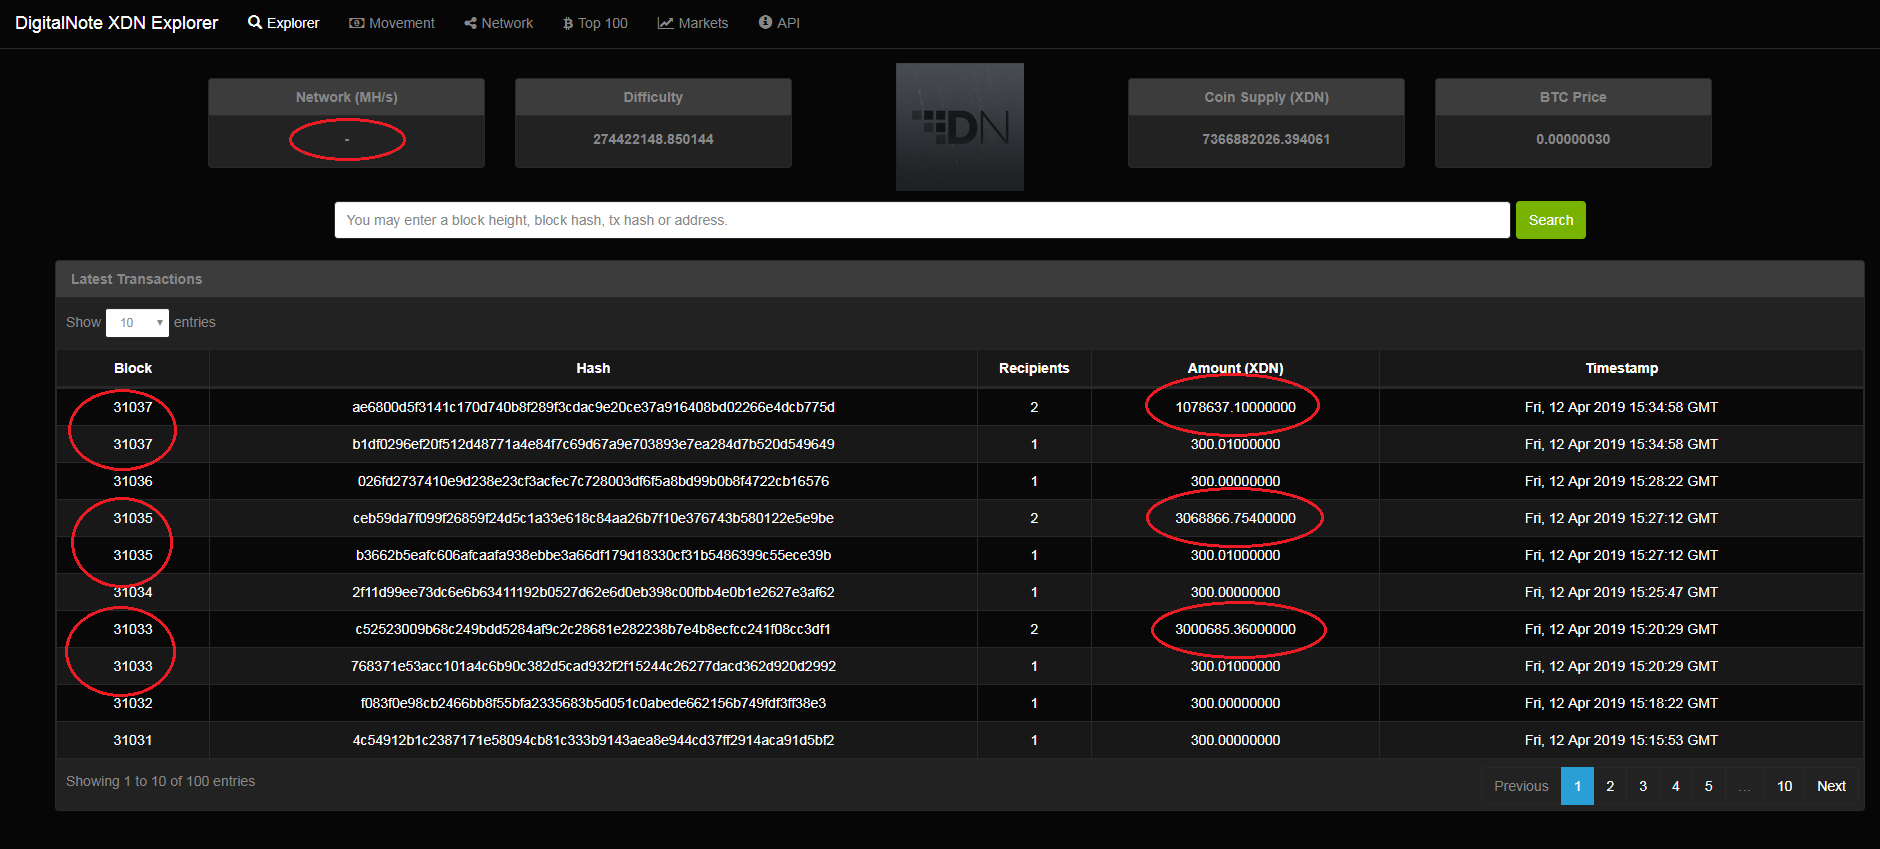Click amount 3000685.36000000
This screenshot has height=849, width=1880.
click(x=1235, y=629)
